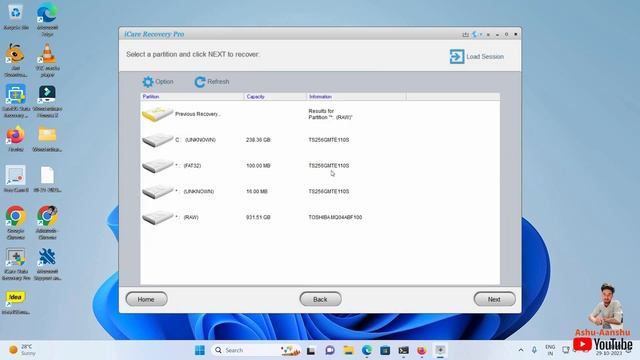Click TOSHIBA MQ04ABF100 information text
This screenshot has height=360, width=640.
tap(335, 218)
